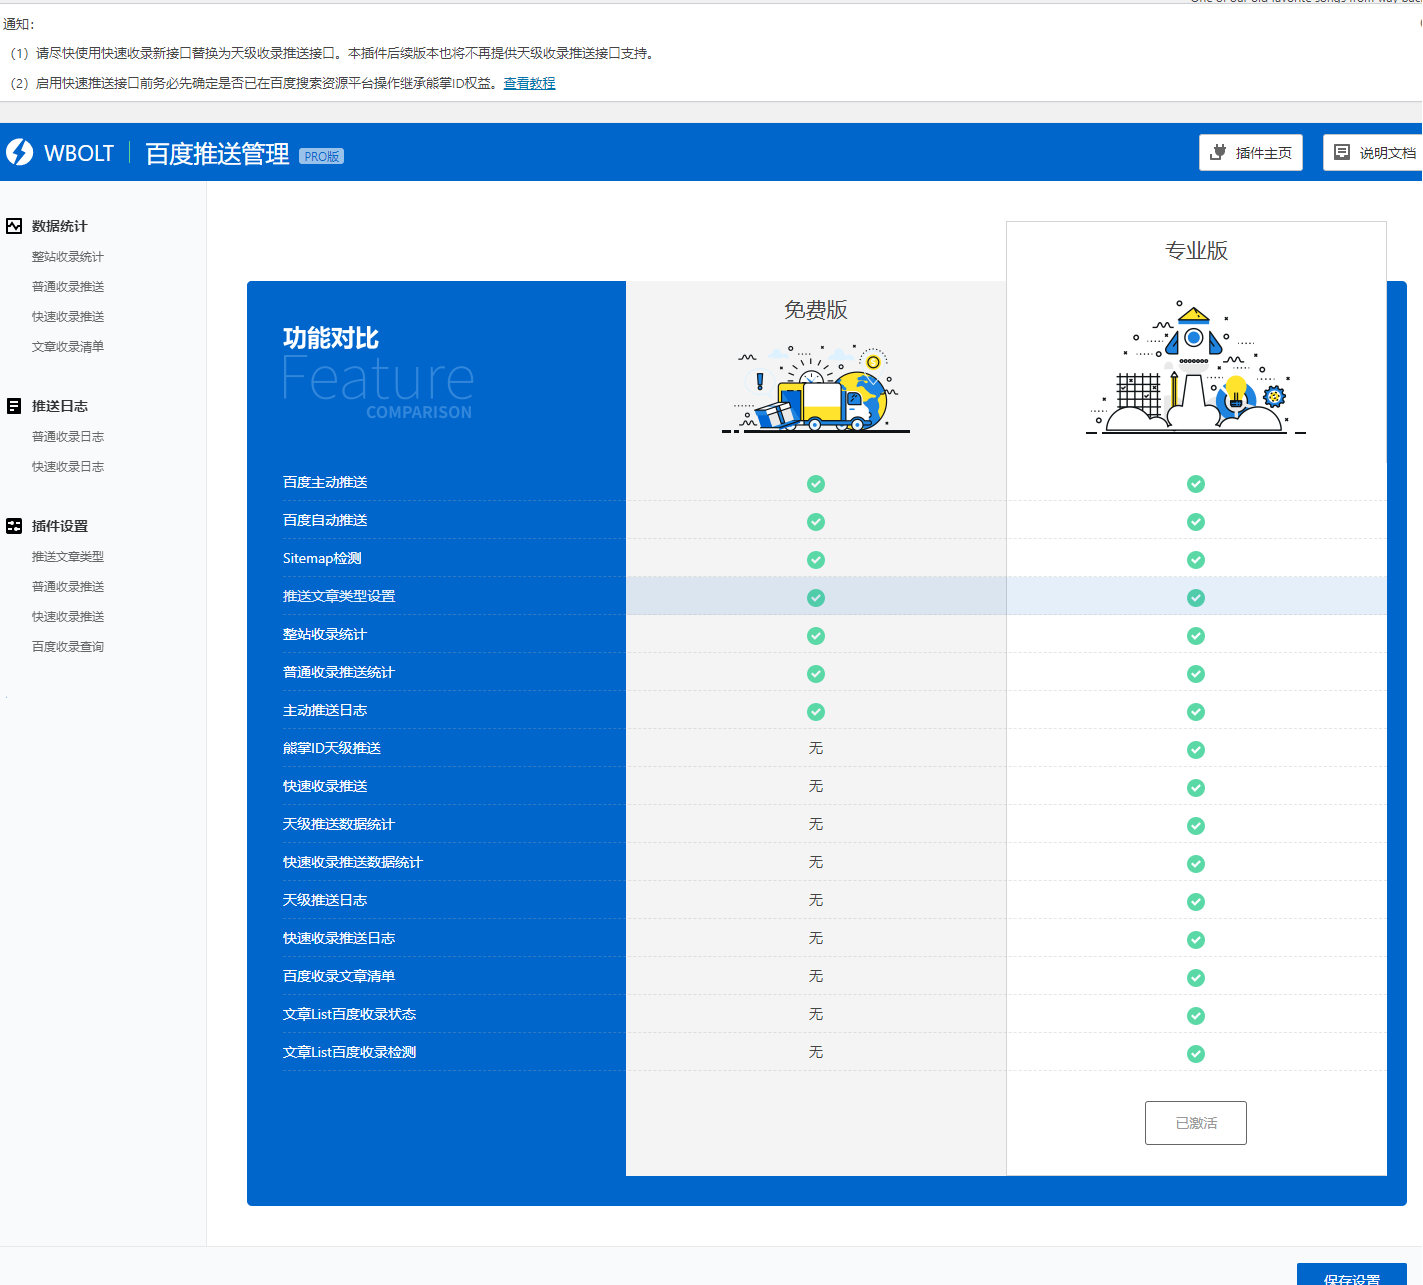Screen dimensions: 1423x1285
Task: Click the log icon beside 推送日志
Action: pos(14,406)
